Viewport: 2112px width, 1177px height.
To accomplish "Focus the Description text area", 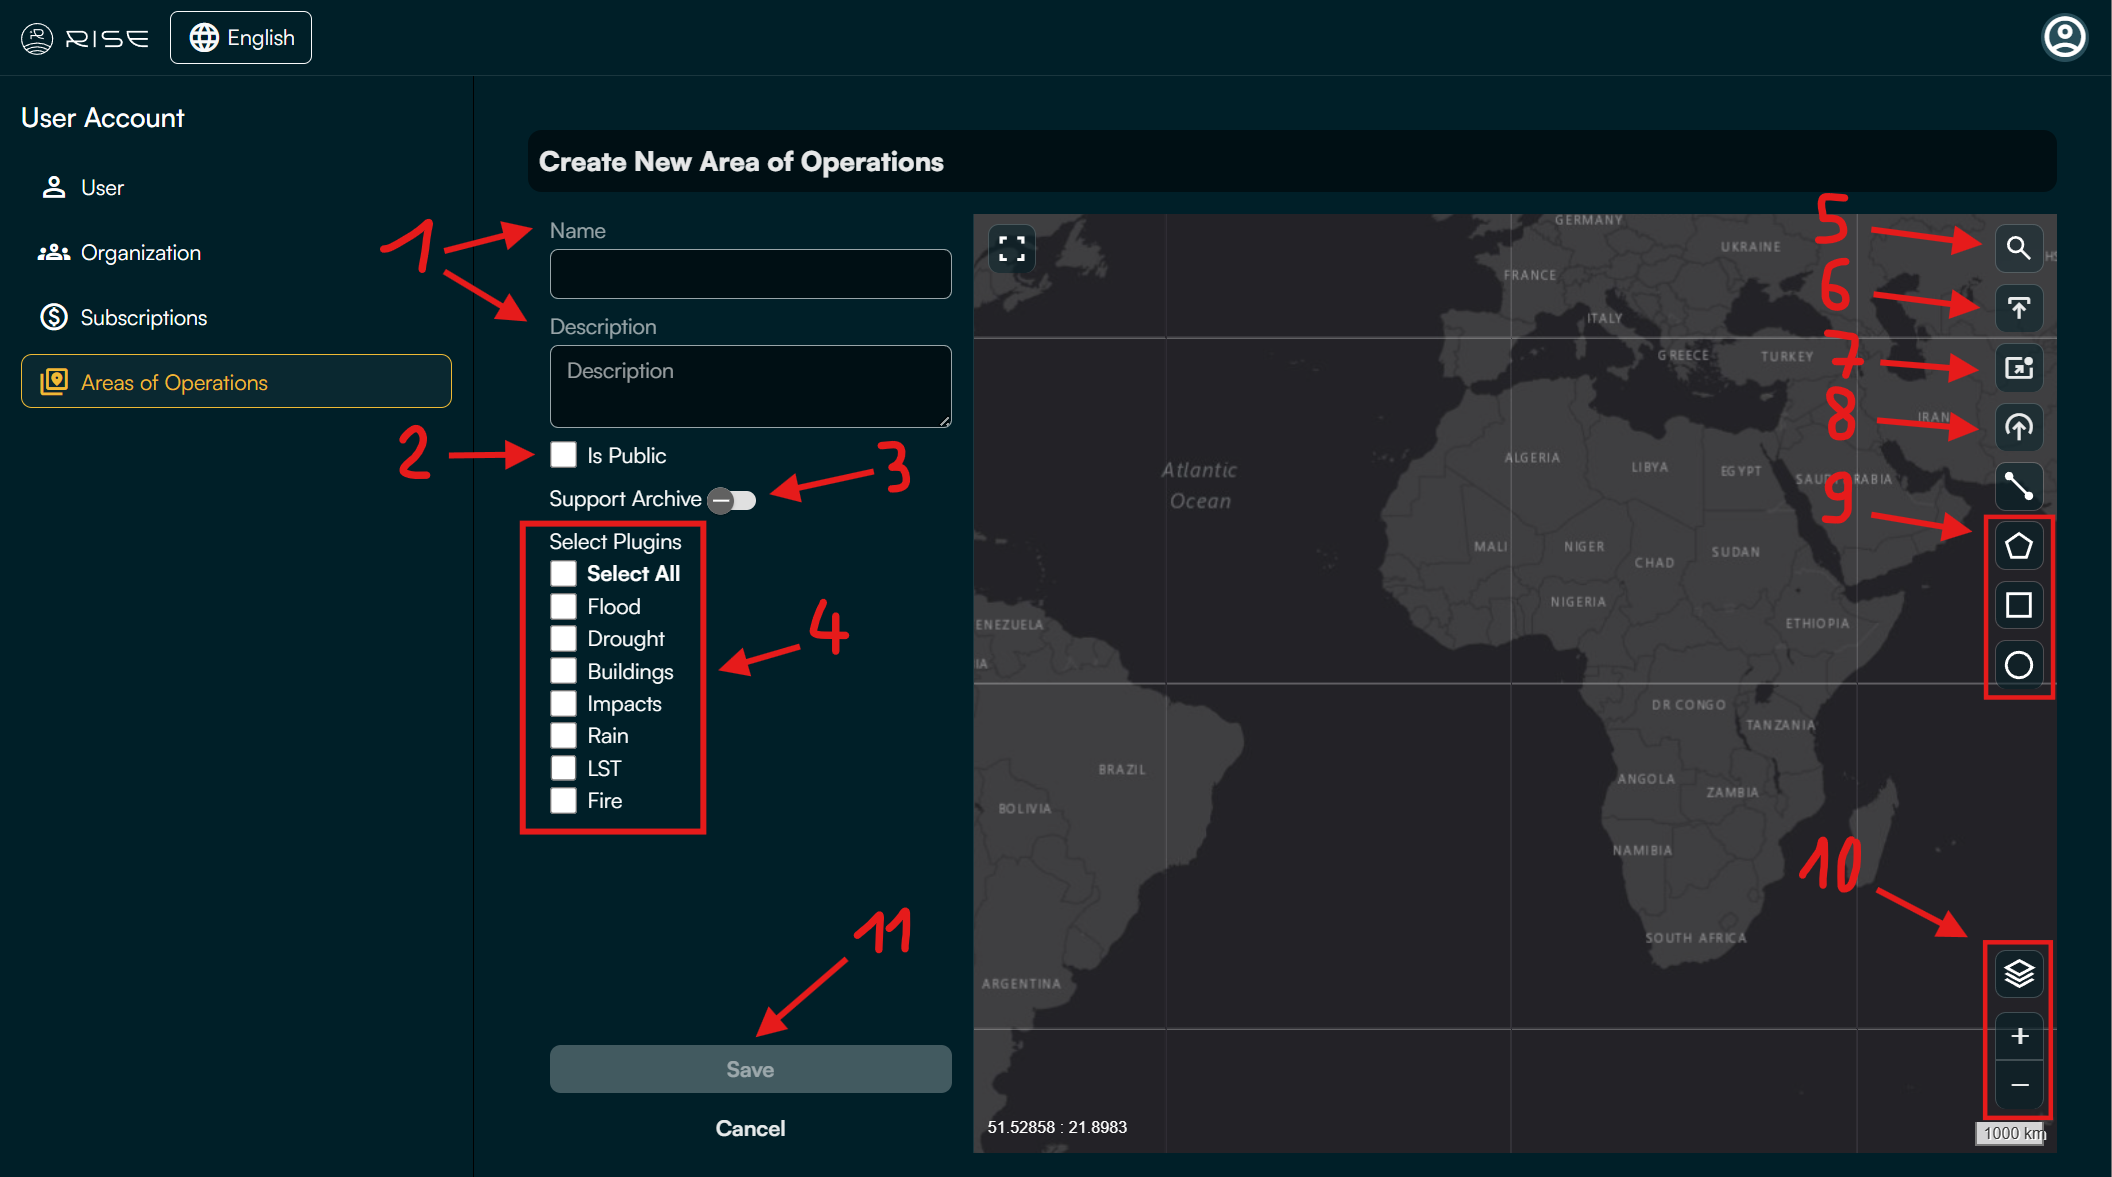I will (750, 387).
